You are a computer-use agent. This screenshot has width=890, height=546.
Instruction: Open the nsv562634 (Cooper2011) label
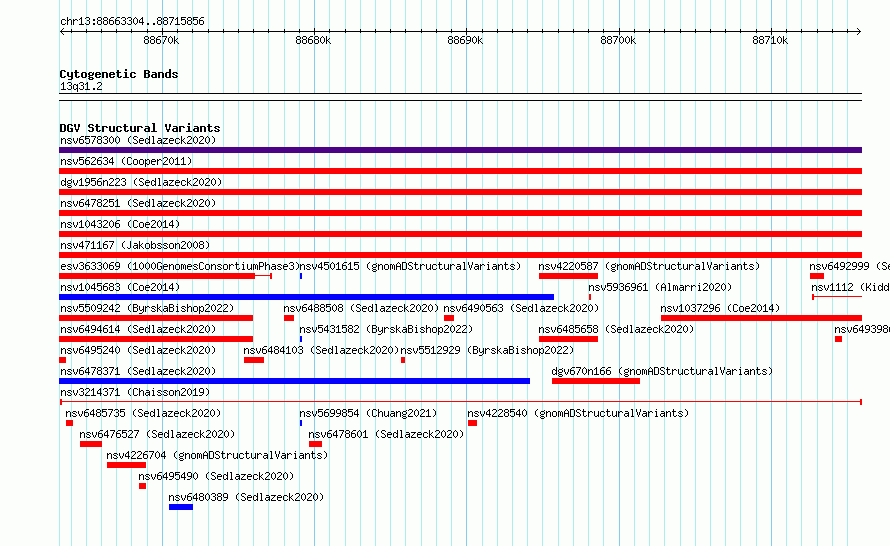(x=126, y=161)
